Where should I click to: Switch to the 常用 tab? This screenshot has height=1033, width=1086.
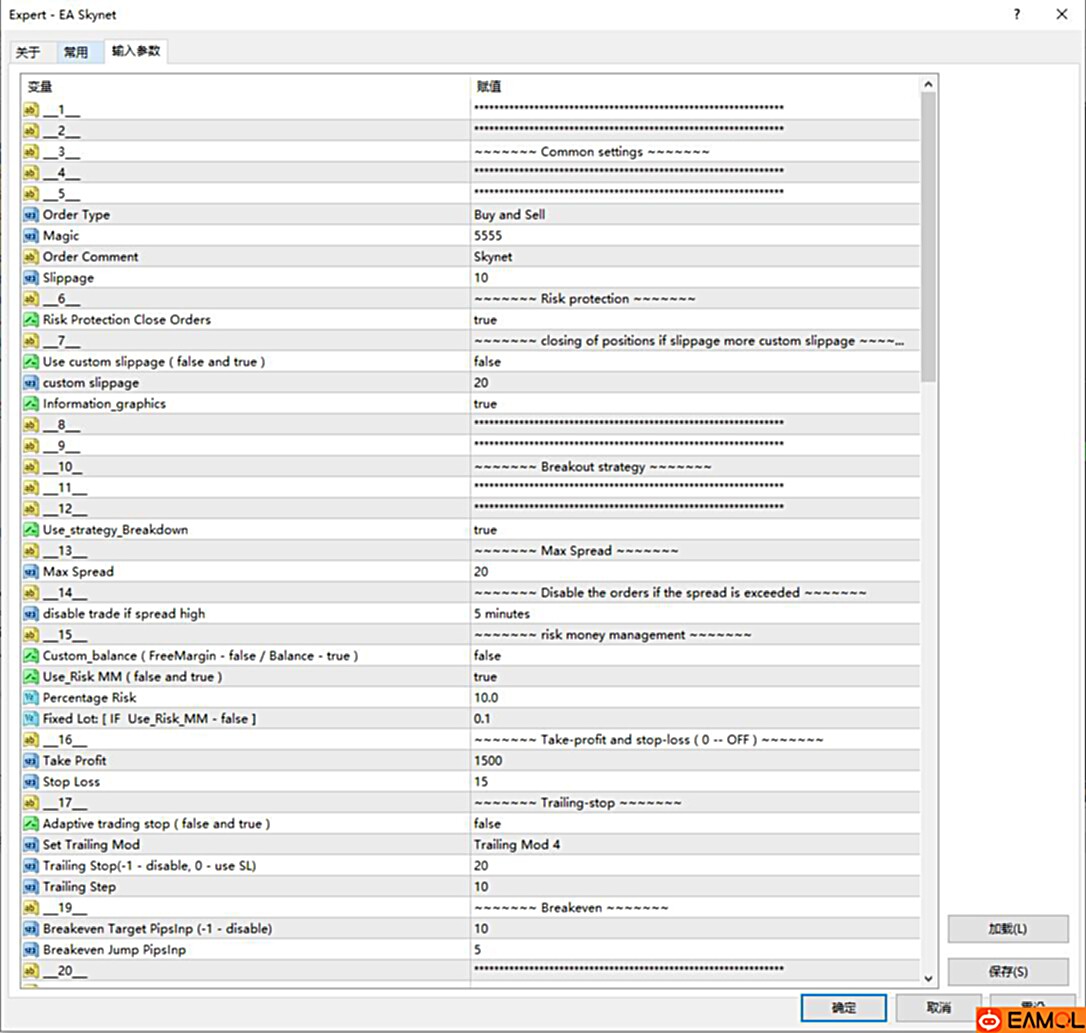(x=76, y=52)
